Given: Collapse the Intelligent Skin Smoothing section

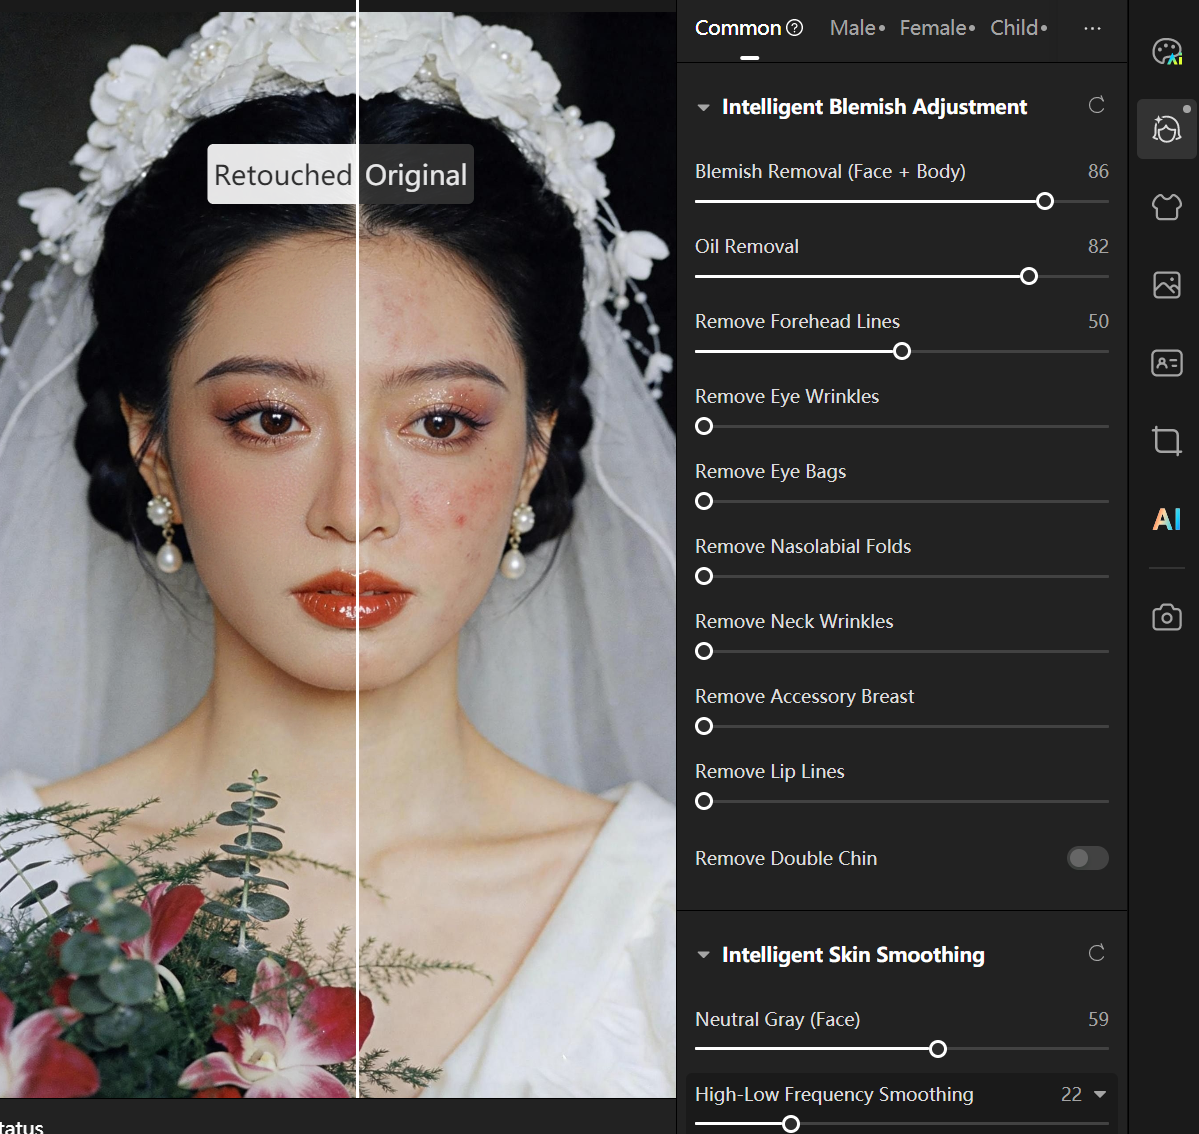Looking at the screenshot, I should [x=703, y=955].
